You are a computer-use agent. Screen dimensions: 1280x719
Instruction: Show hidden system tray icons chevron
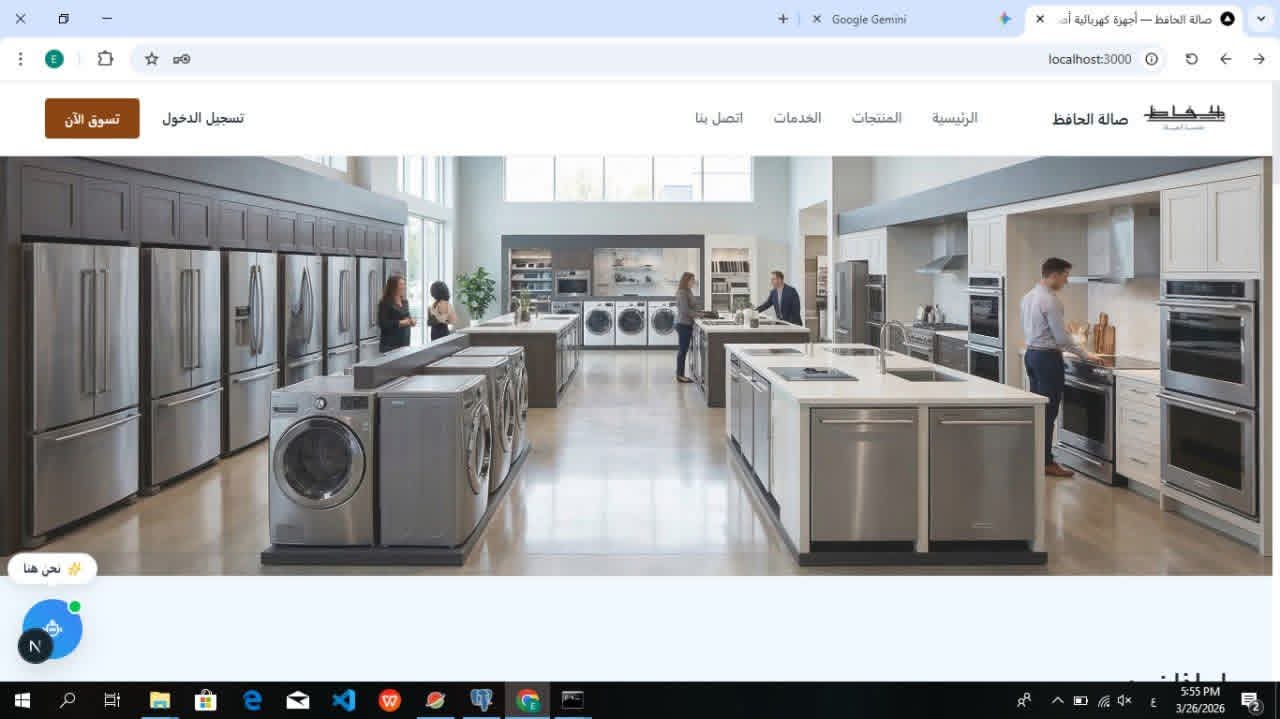(1057, 700)
